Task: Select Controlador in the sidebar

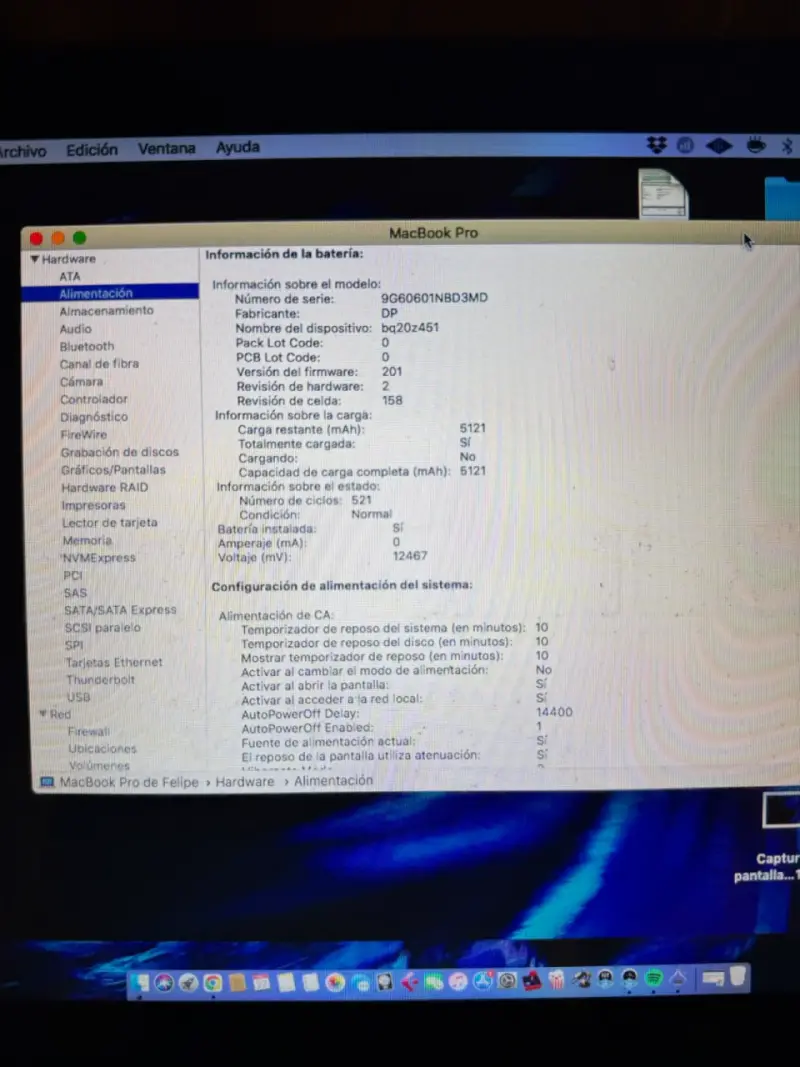Action: tap(94, 399)
